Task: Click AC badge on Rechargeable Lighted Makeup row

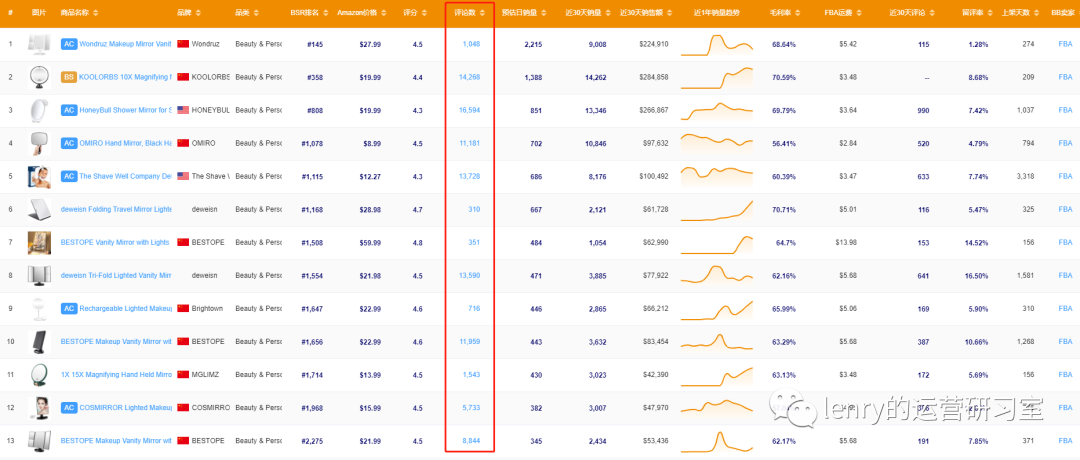Action: click(x=68, y=309)
